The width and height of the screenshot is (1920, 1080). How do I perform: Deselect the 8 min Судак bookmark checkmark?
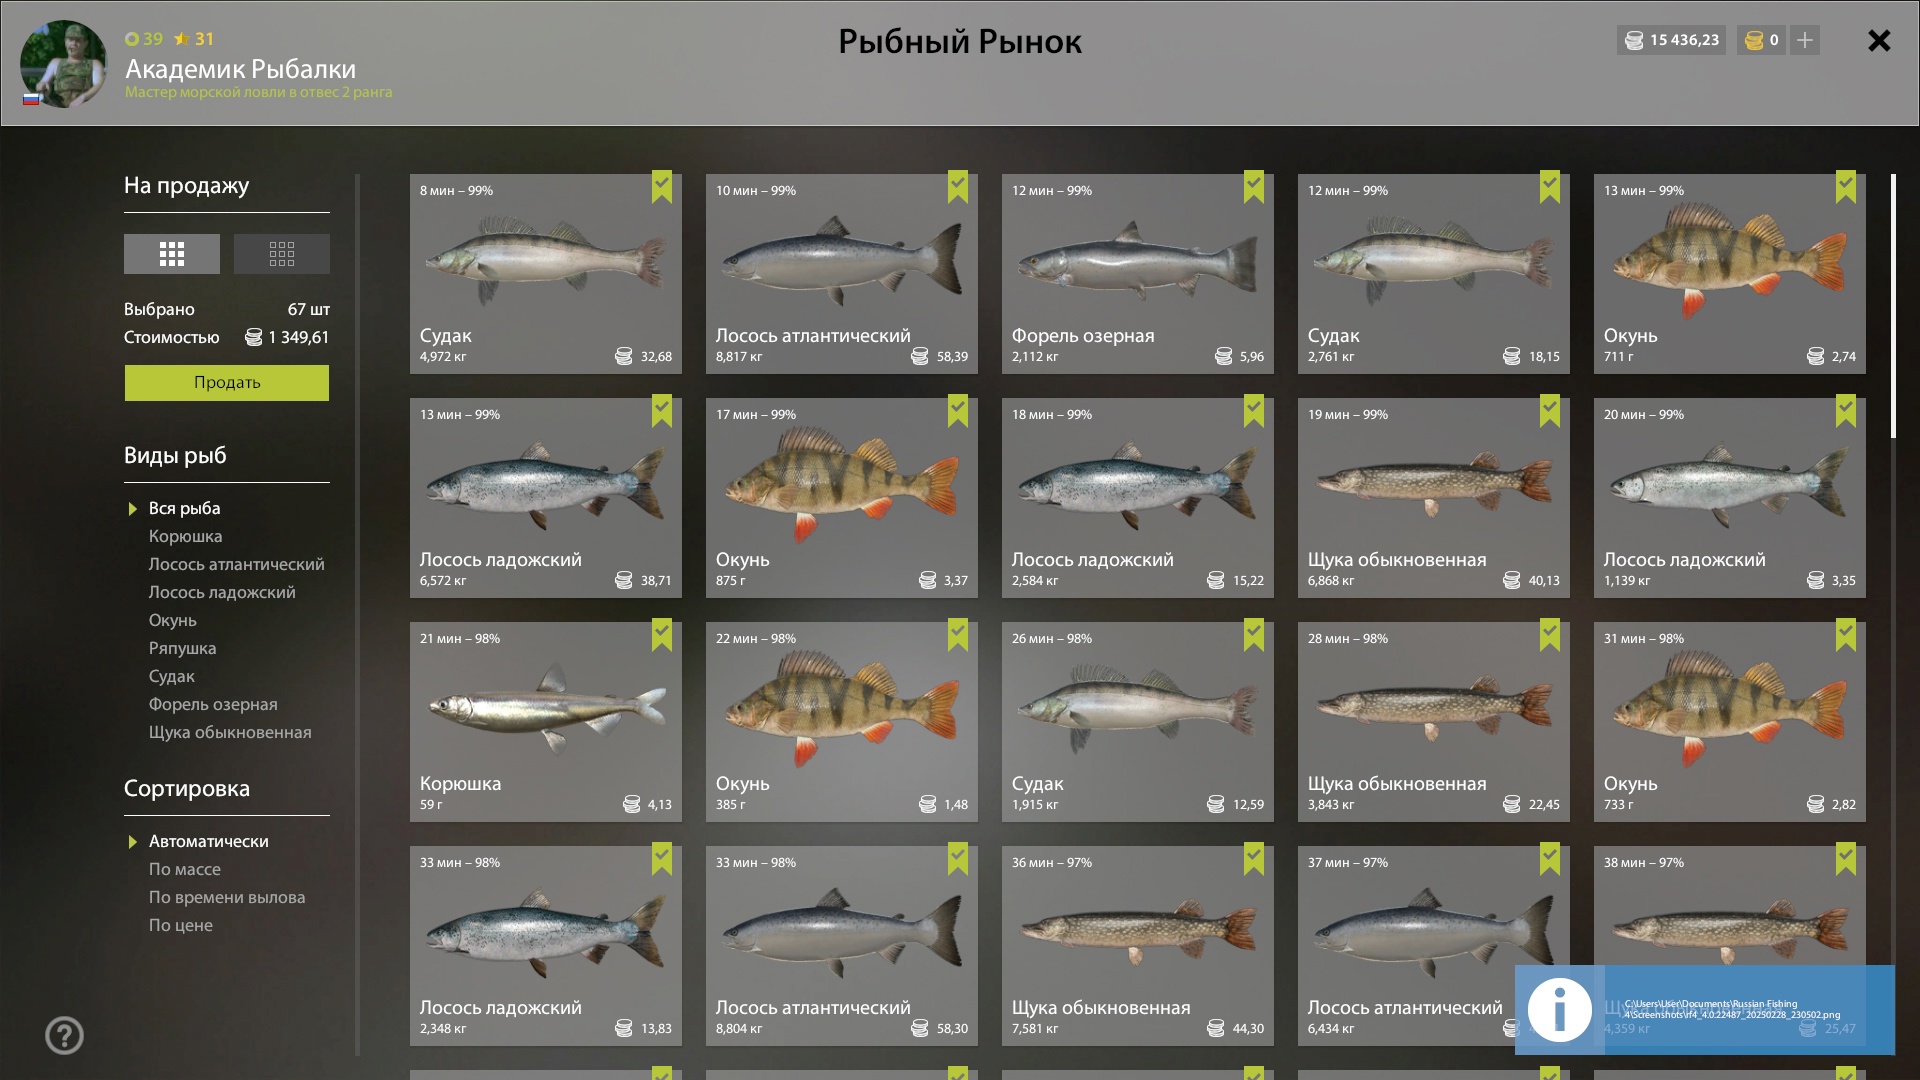coord(662,187)
